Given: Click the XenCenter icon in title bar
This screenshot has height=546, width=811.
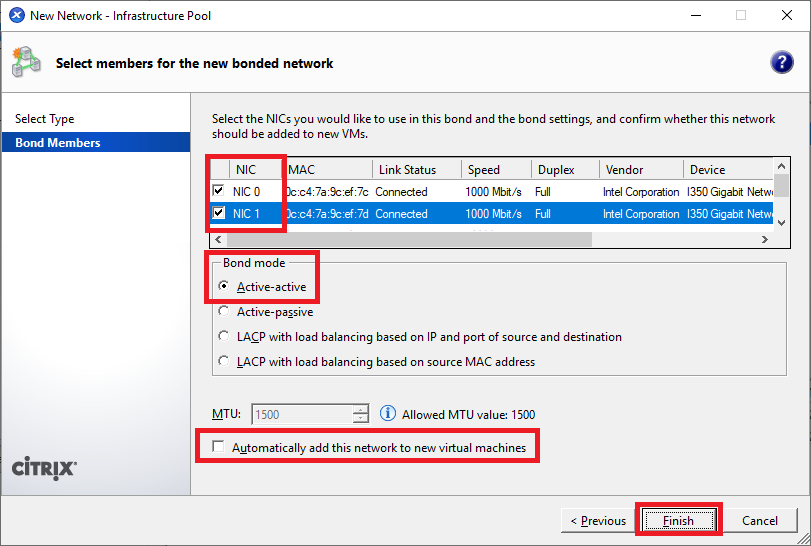Looking at the screenshot, I should (16, 16).
